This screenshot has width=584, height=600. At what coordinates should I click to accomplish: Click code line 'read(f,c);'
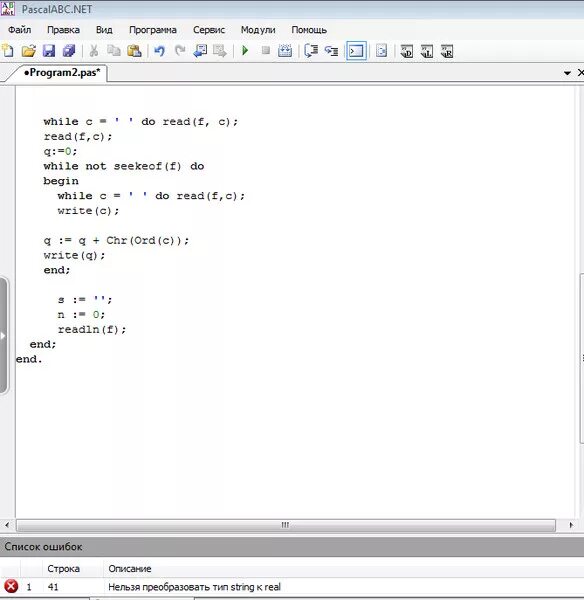tap(78, 137)
